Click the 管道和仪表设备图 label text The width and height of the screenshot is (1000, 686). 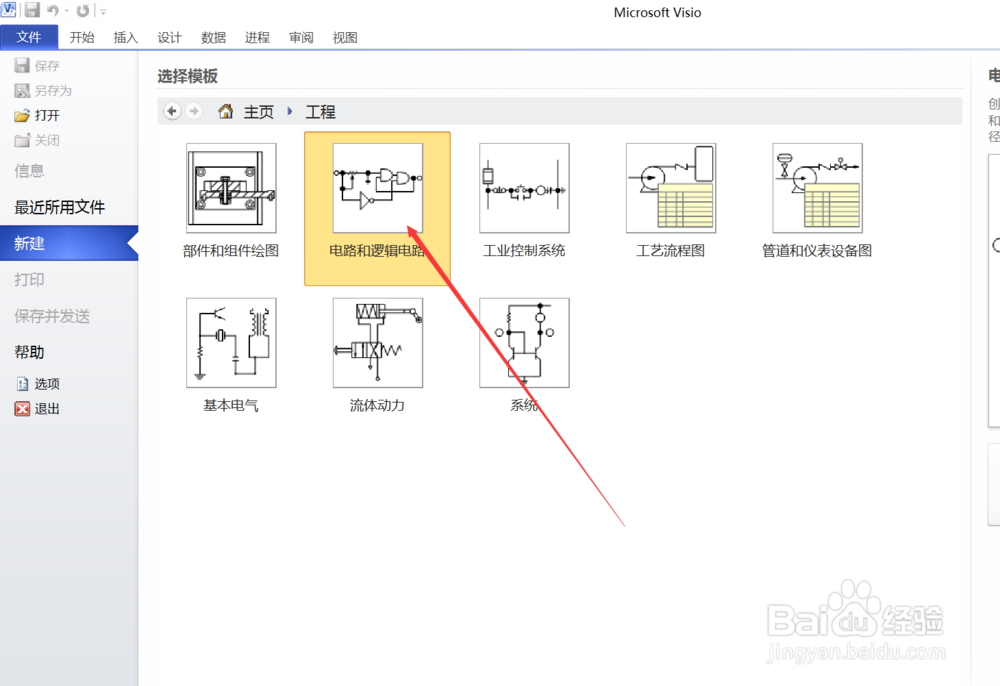click(817, 251)
